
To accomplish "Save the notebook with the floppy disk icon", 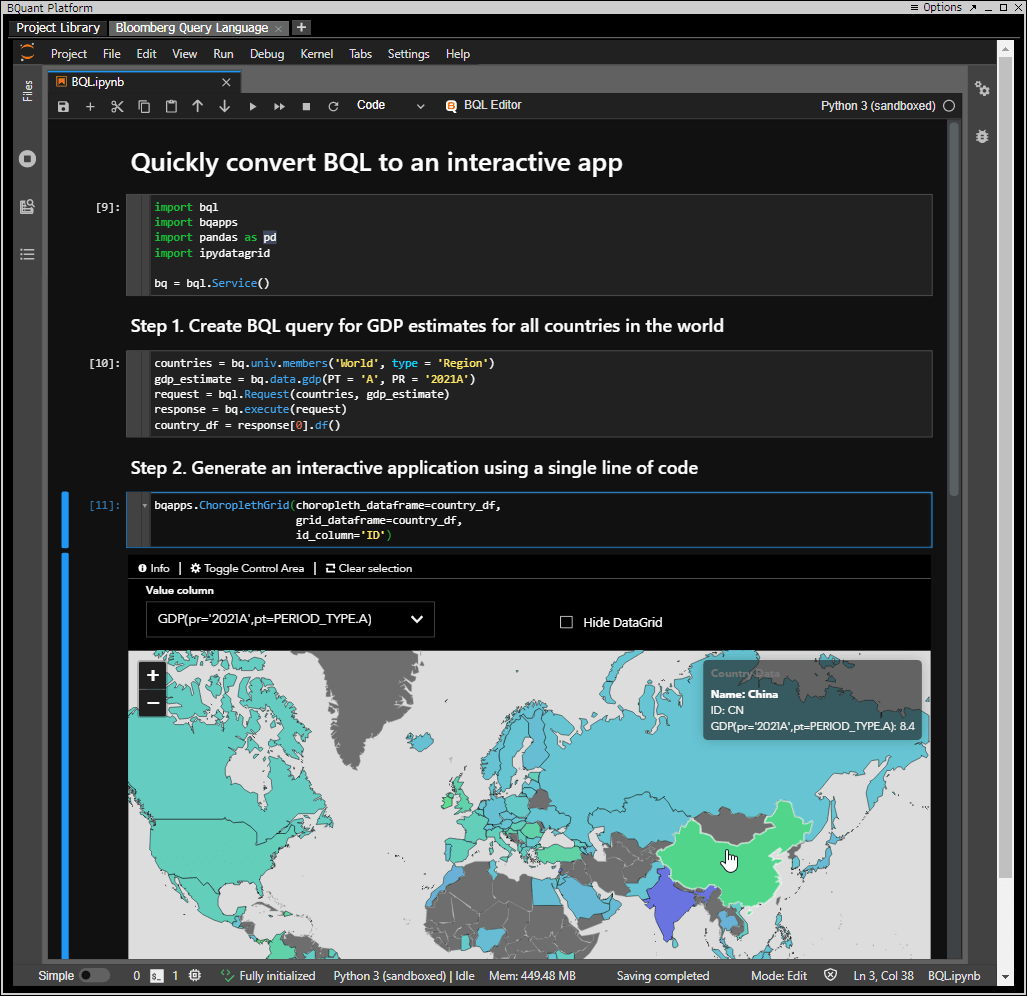I will (x=64, y=106).
